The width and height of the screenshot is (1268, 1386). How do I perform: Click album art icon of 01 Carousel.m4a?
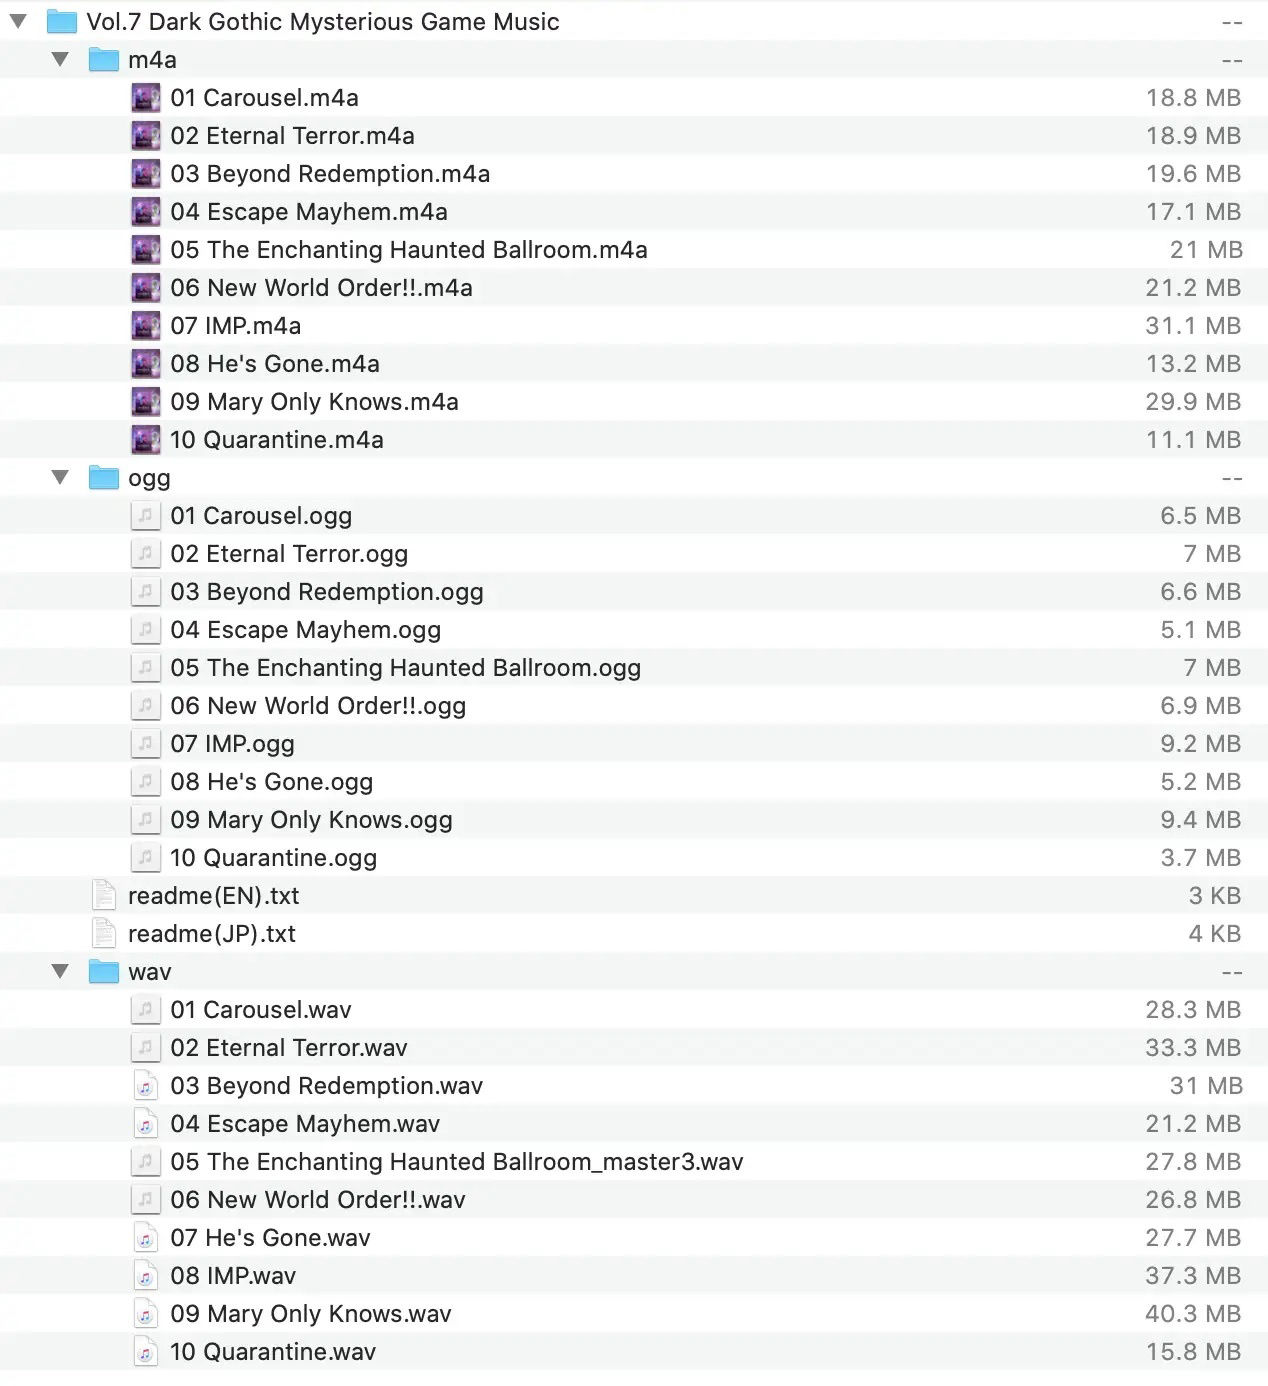click(145, 98)
